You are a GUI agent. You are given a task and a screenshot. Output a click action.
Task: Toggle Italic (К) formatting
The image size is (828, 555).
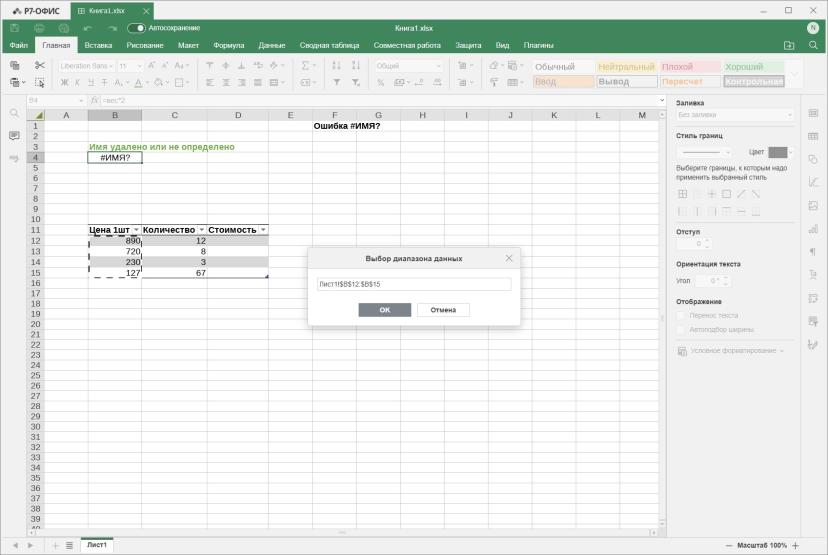coord(77,82)
